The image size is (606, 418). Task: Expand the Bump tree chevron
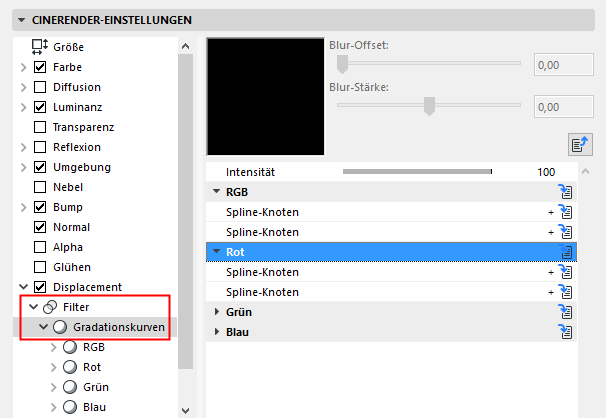tap(24, 207)
